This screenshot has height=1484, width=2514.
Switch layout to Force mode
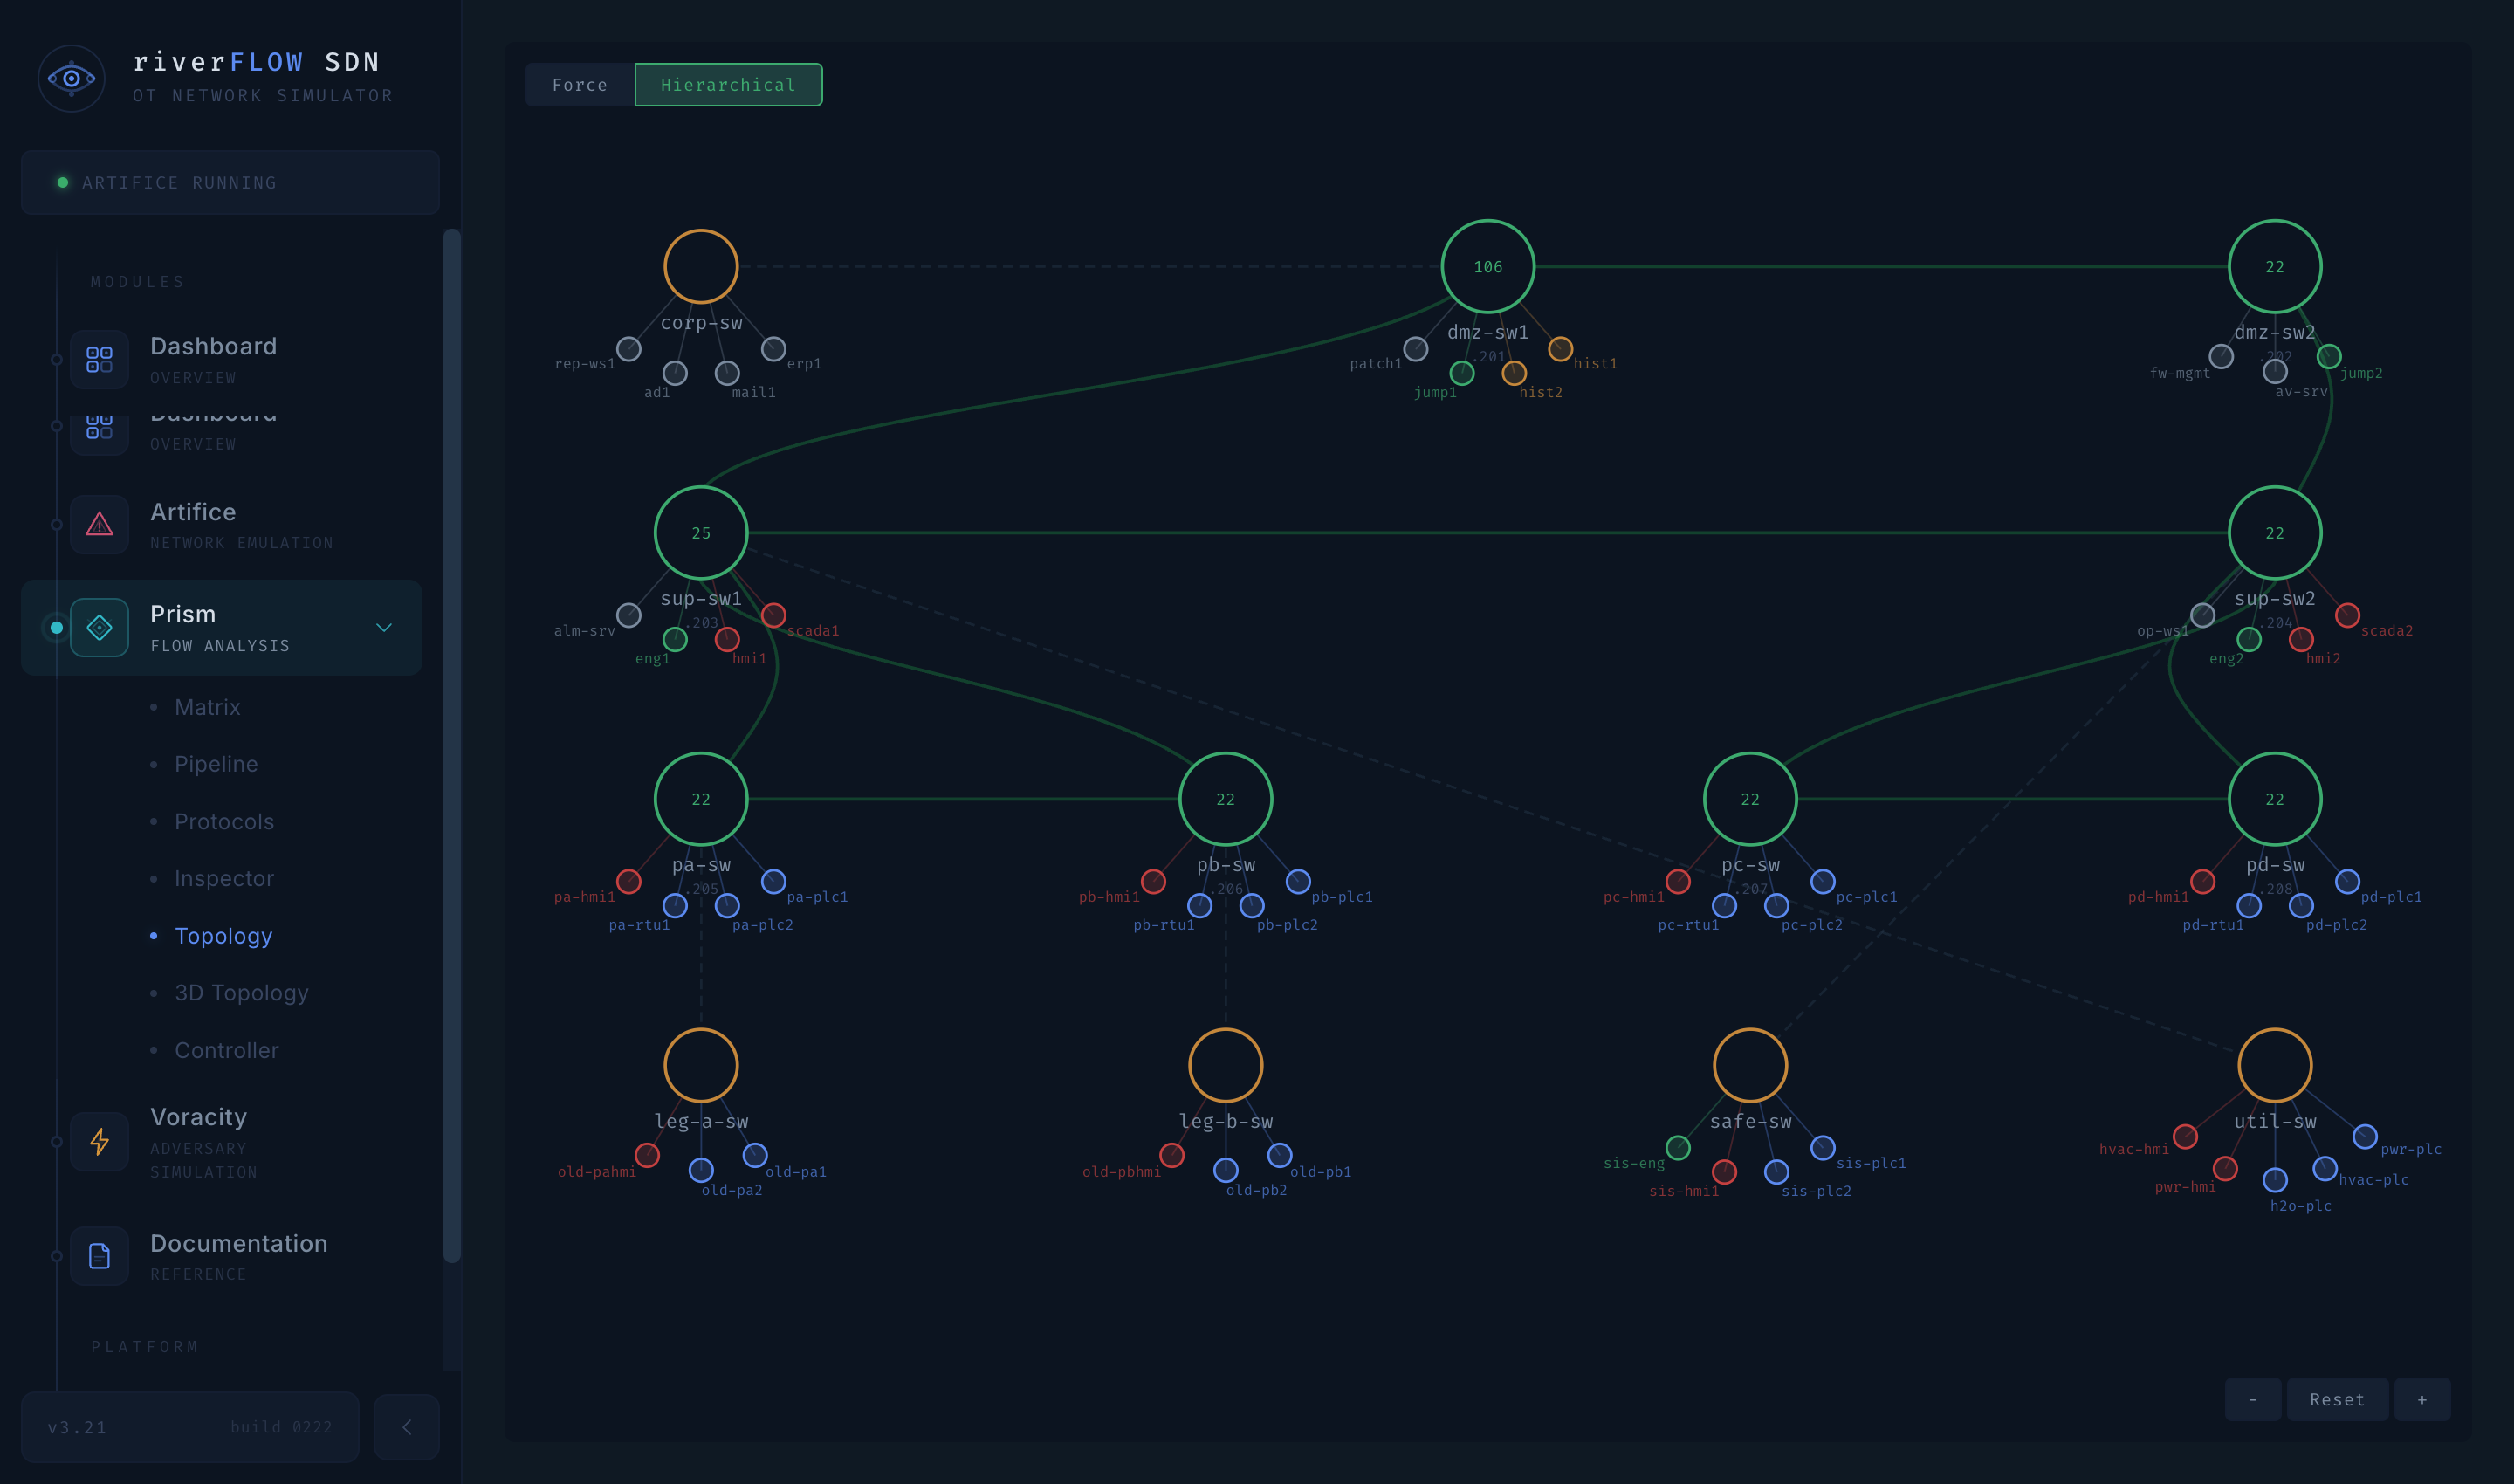tap(580, 85)
